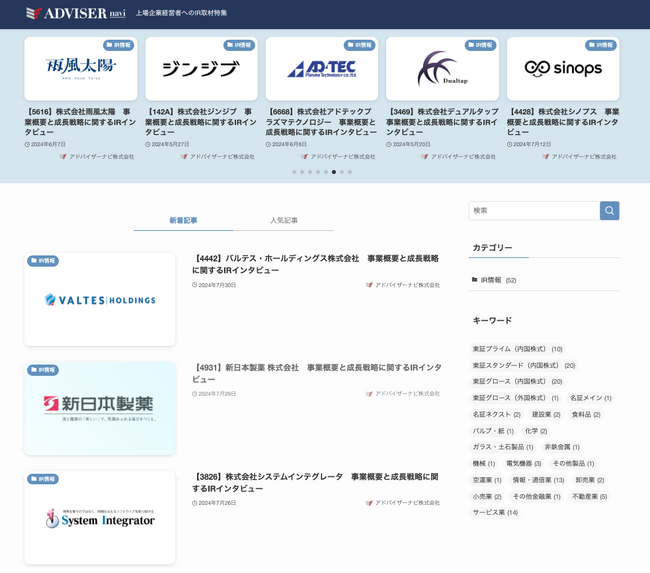Select the 建設業 keyword tag
650x573 pixels.
tap(546, 415)
